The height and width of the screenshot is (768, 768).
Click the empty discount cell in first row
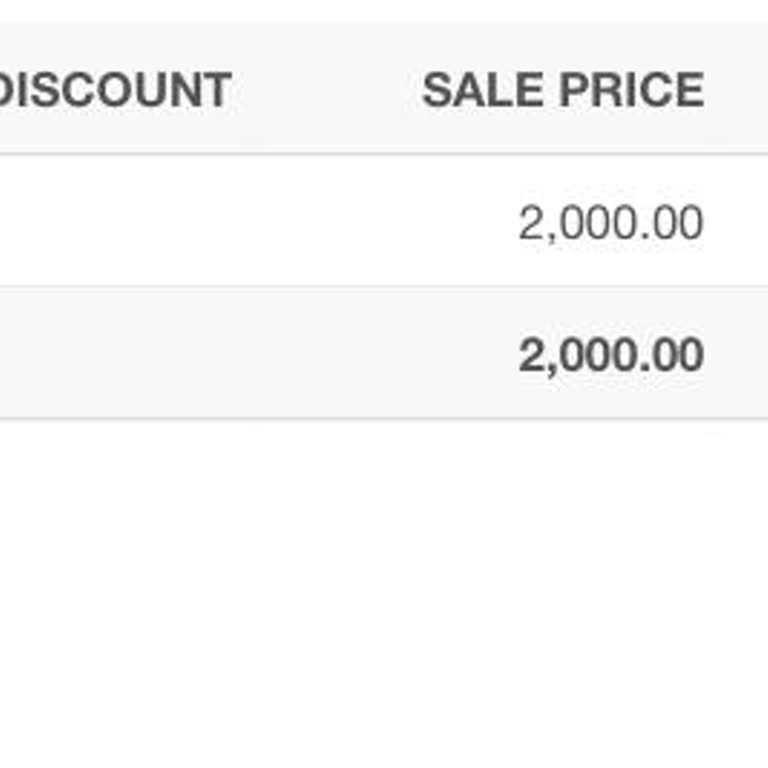click(114, 222)
